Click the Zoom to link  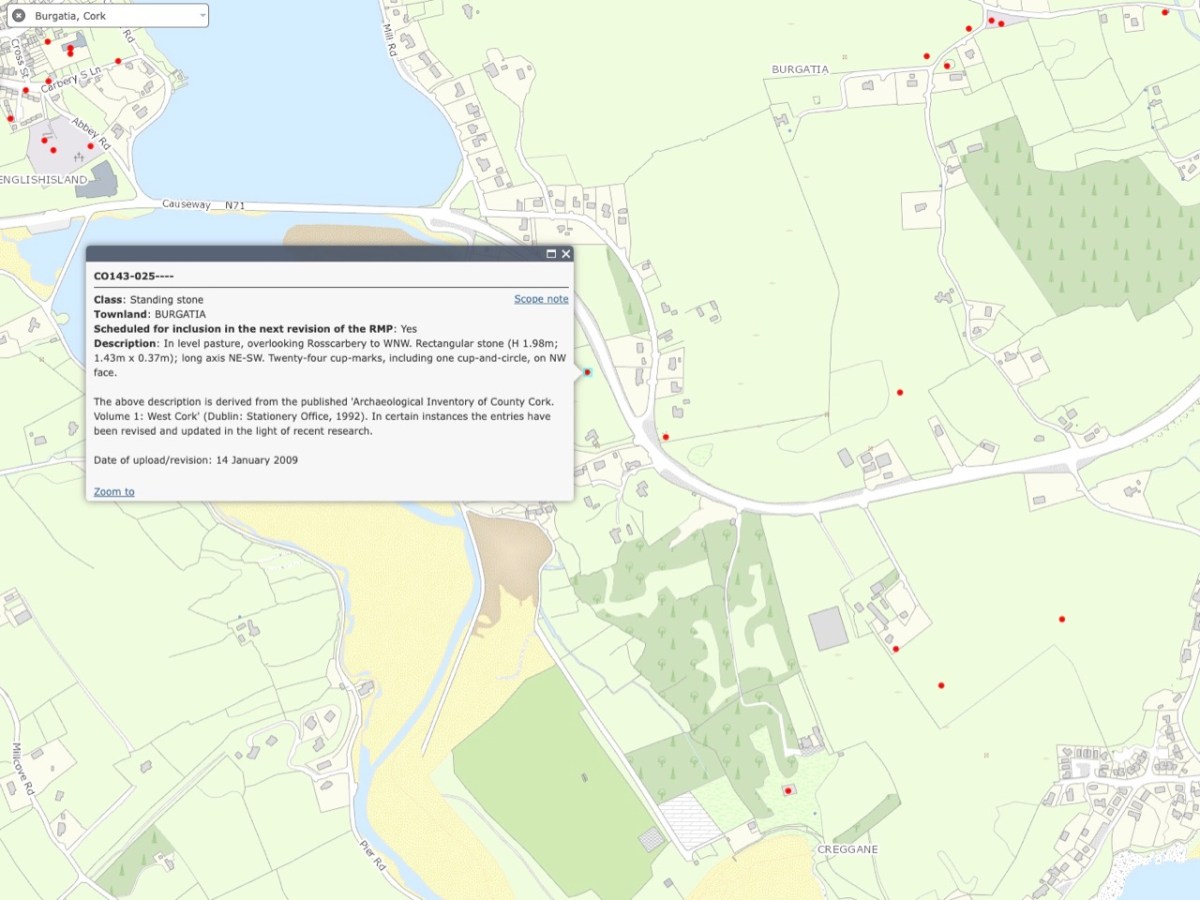click(114, 492)
